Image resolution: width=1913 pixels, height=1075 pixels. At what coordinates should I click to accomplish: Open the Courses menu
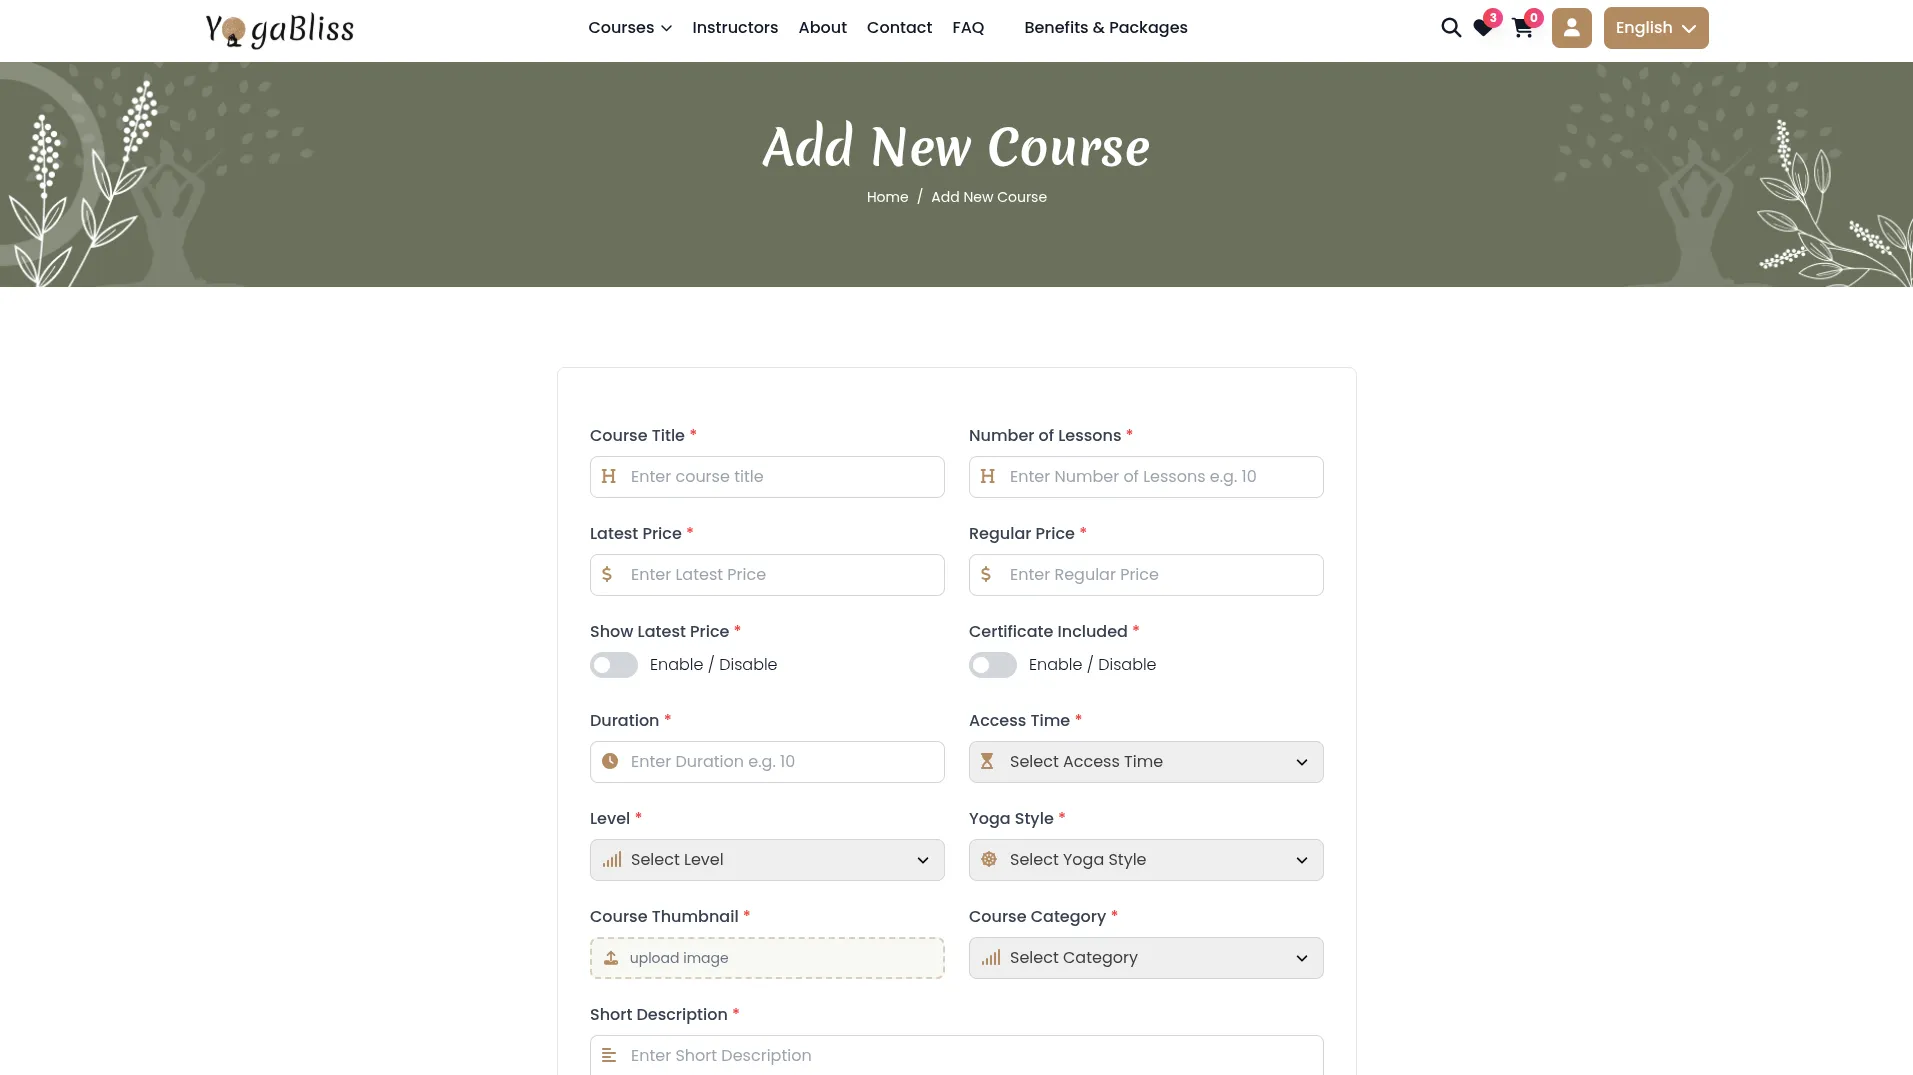point(629,28)
